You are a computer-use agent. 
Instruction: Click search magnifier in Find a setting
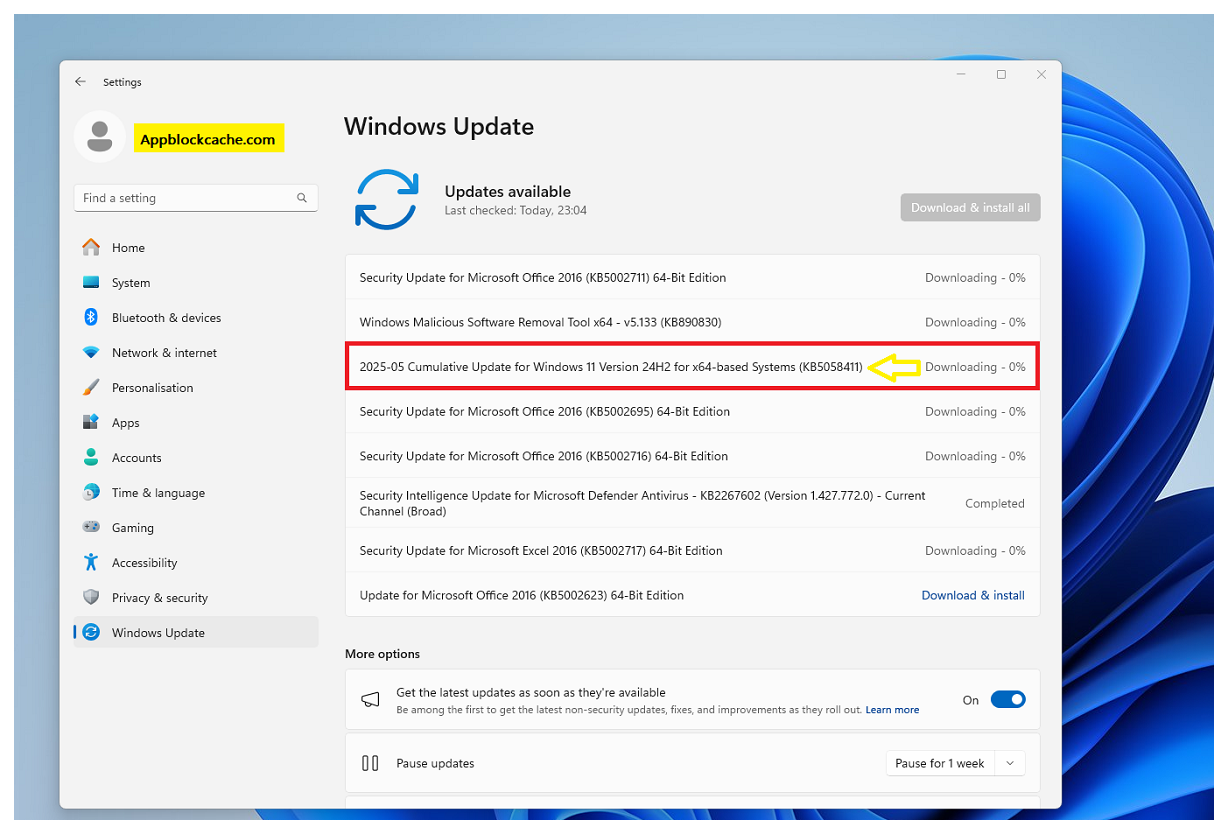(x=302, y=198)
